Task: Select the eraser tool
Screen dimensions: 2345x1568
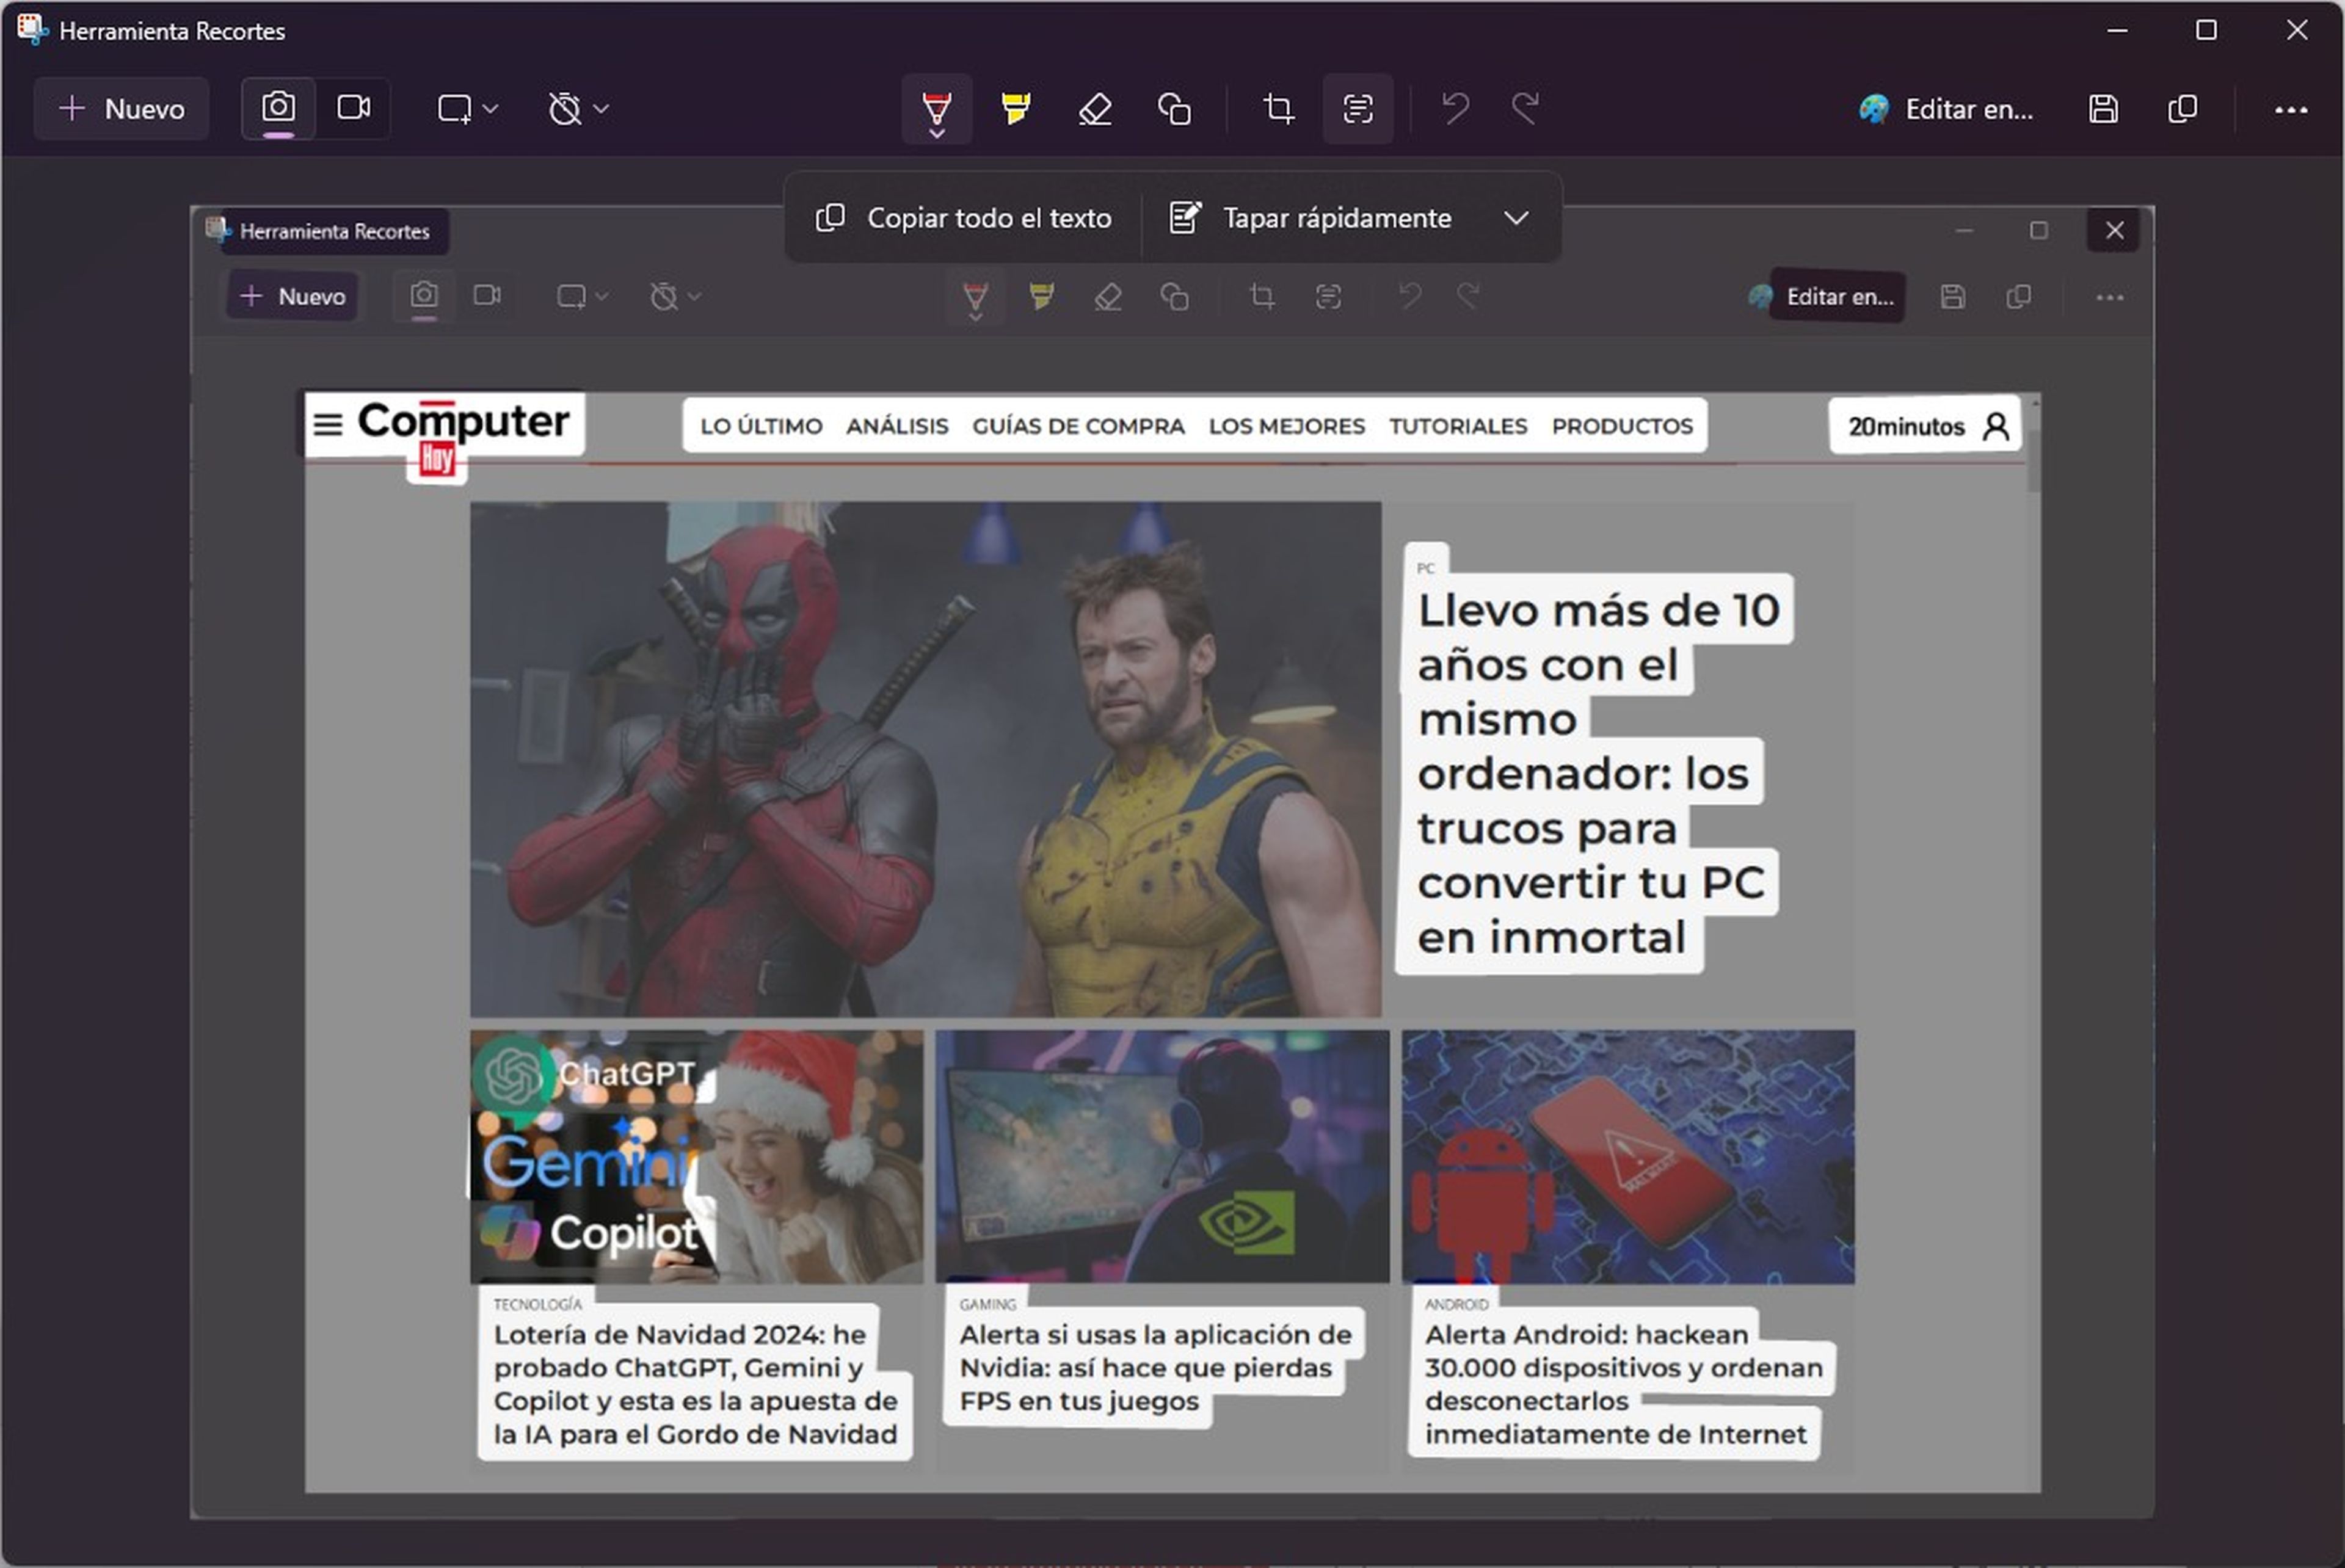Action: [x=1095, y=108]
